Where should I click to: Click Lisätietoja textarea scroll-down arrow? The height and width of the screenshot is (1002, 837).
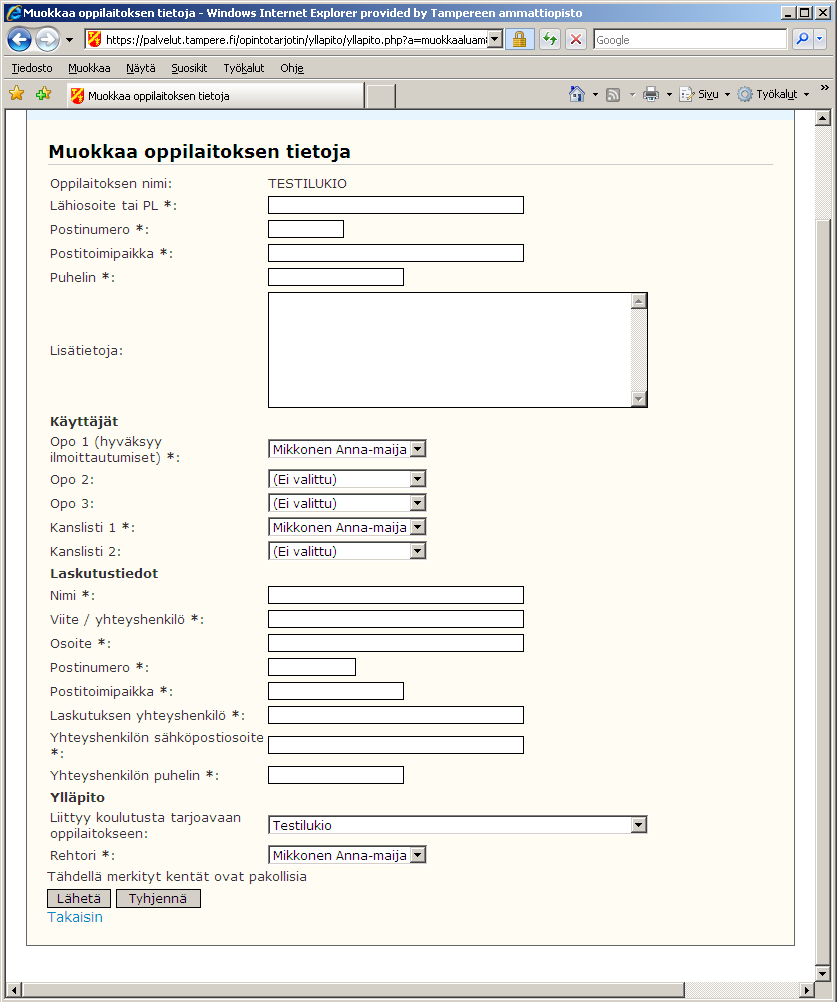pyautogui.click(x=638, y=399)
